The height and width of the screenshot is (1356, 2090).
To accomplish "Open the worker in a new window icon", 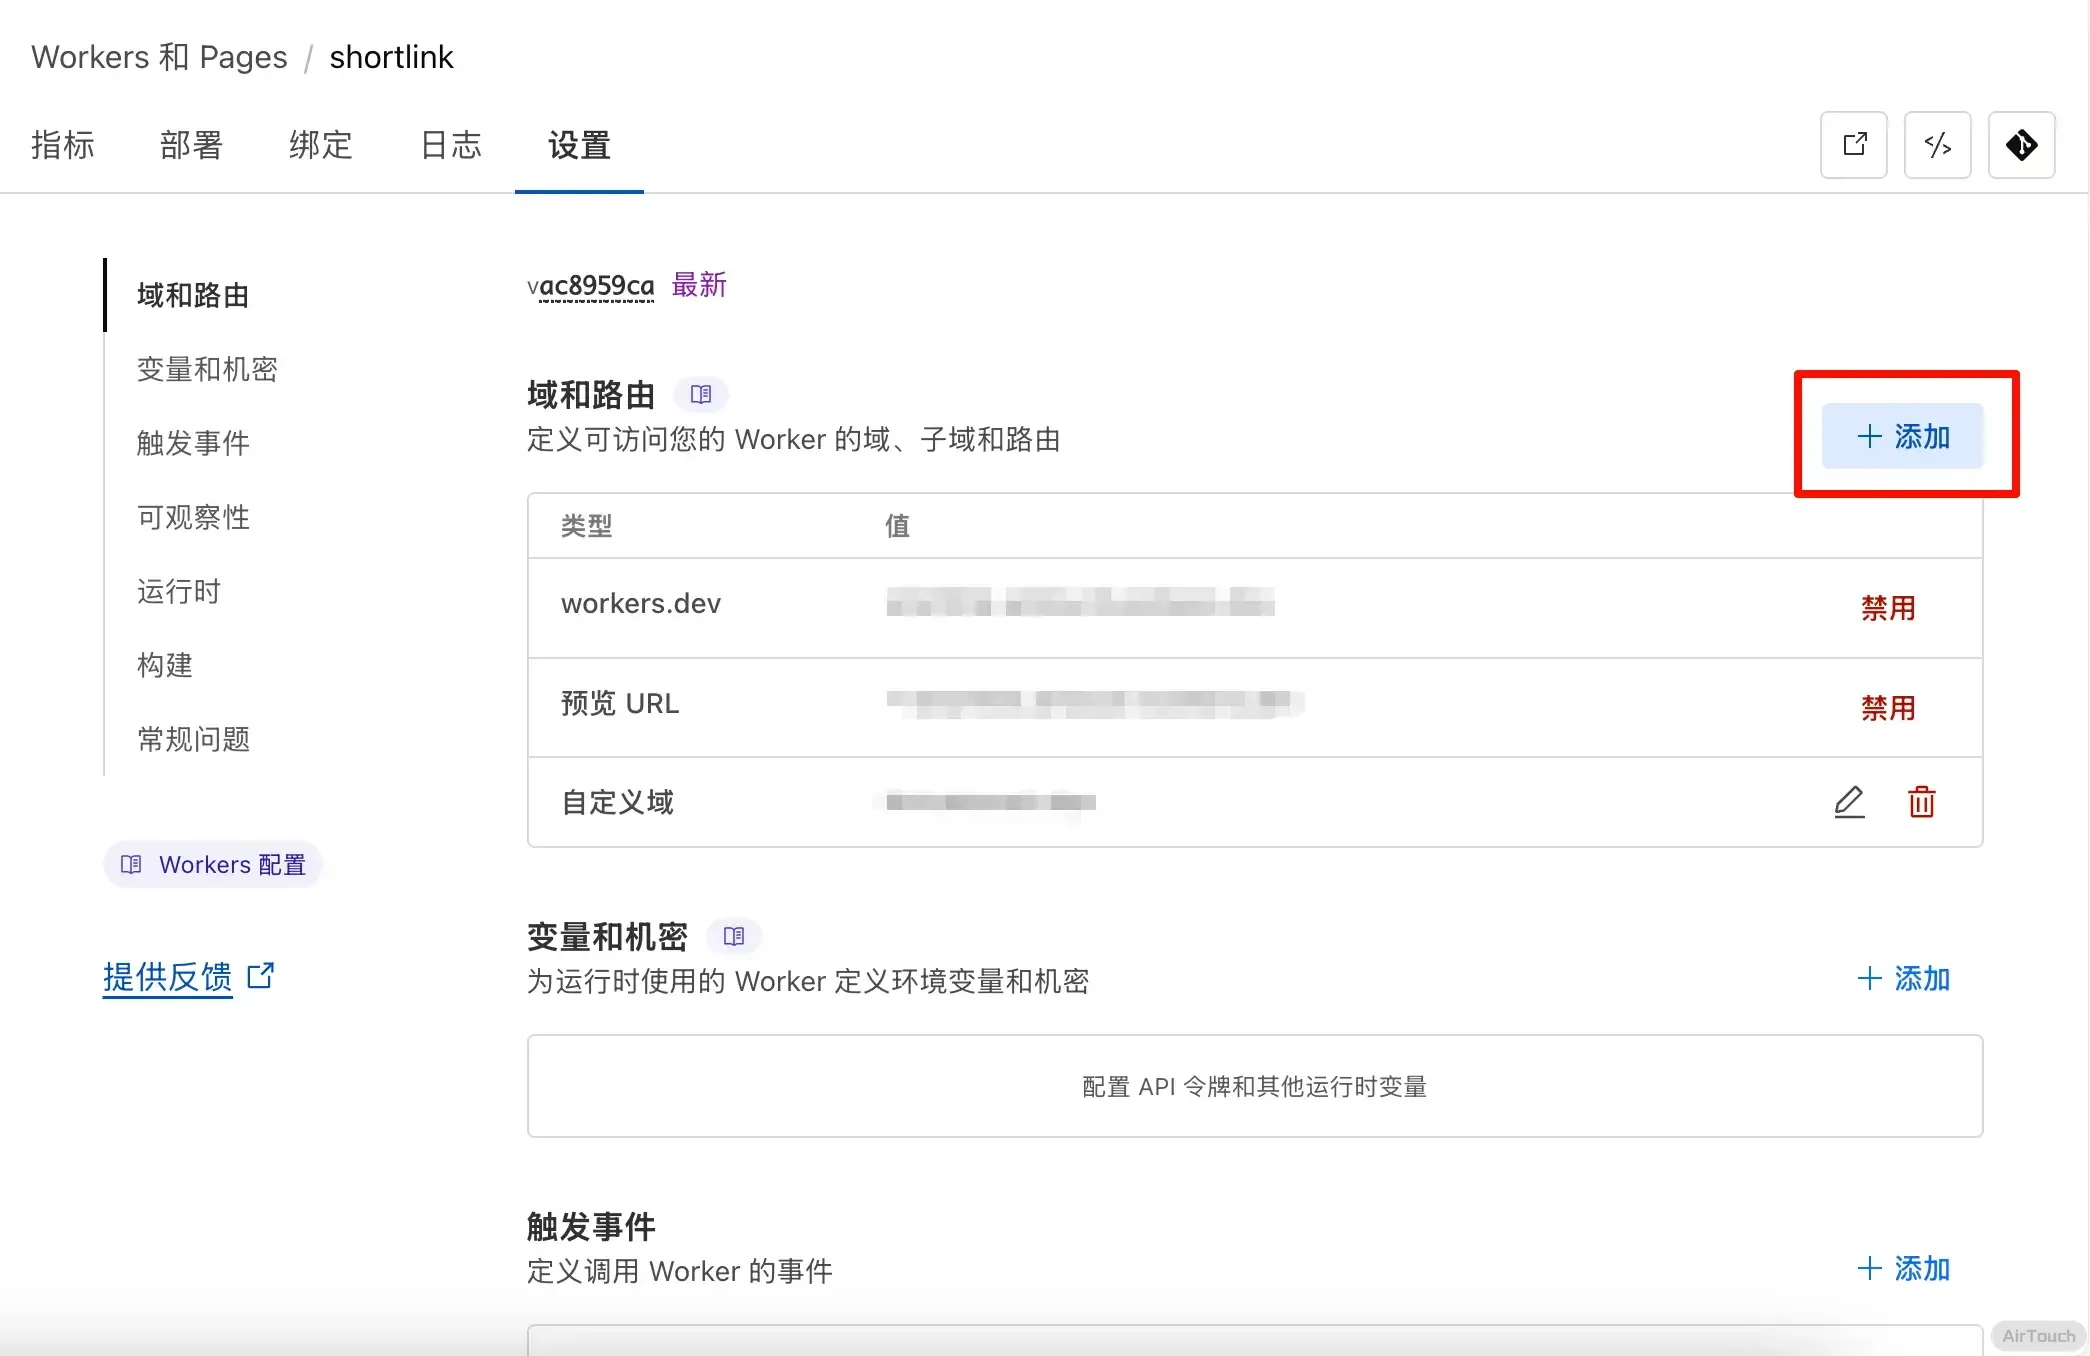I will coord(1853,145).
